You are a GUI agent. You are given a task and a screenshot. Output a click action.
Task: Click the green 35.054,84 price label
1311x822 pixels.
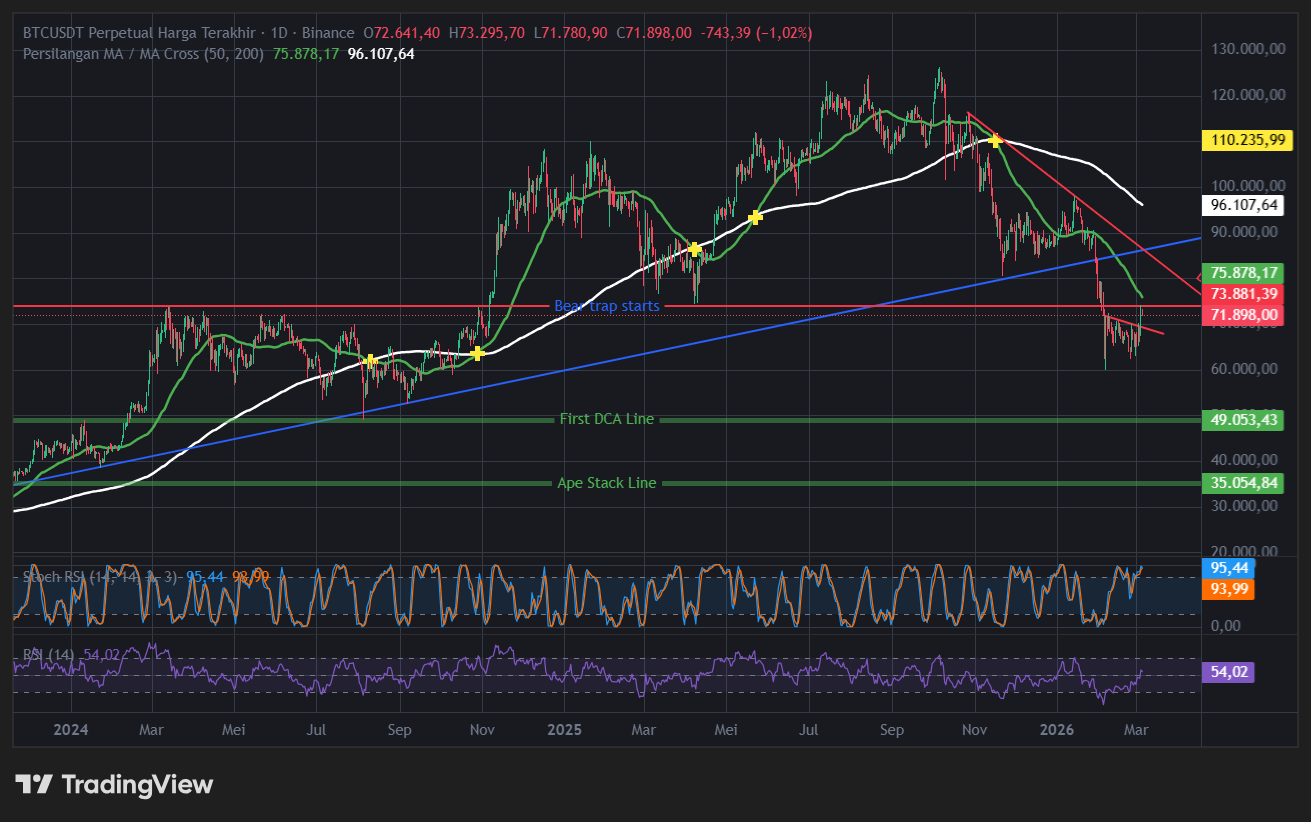click(1244, 484)
